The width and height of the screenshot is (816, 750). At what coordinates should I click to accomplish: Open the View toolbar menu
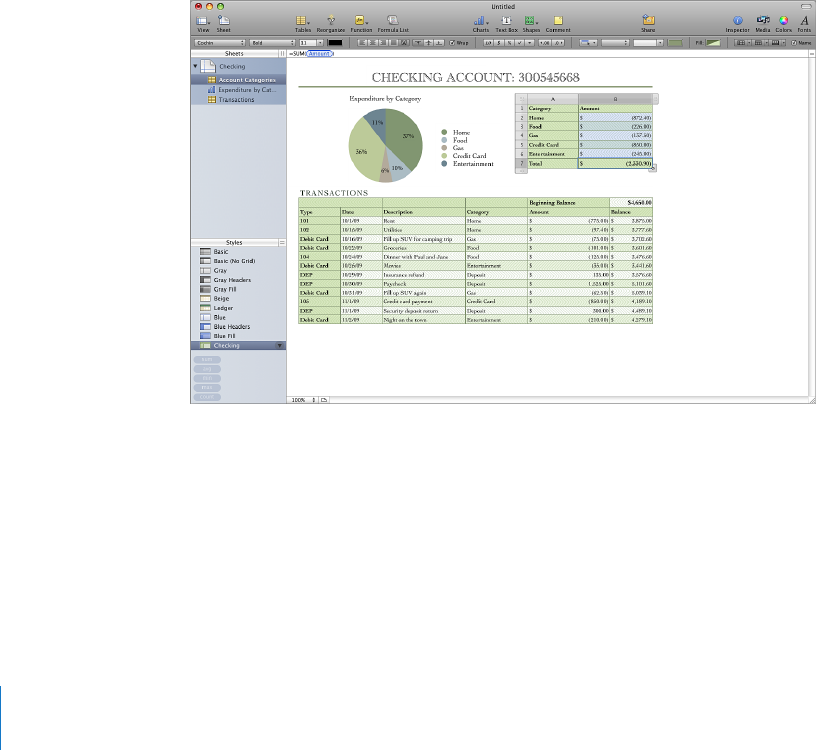(x=203, y=23)
